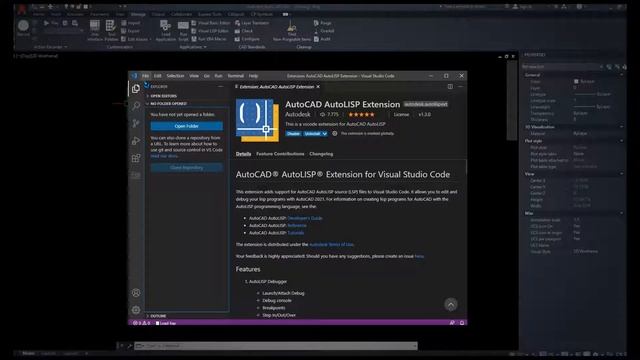Screen dimensions: 640x360
Task: Click Export in AutoCAD Customization panel
Action: pos(130,31)
